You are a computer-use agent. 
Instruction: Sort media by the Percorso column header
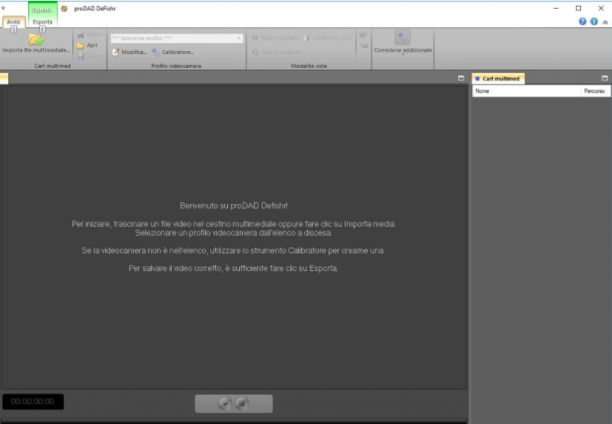point(595,91)
